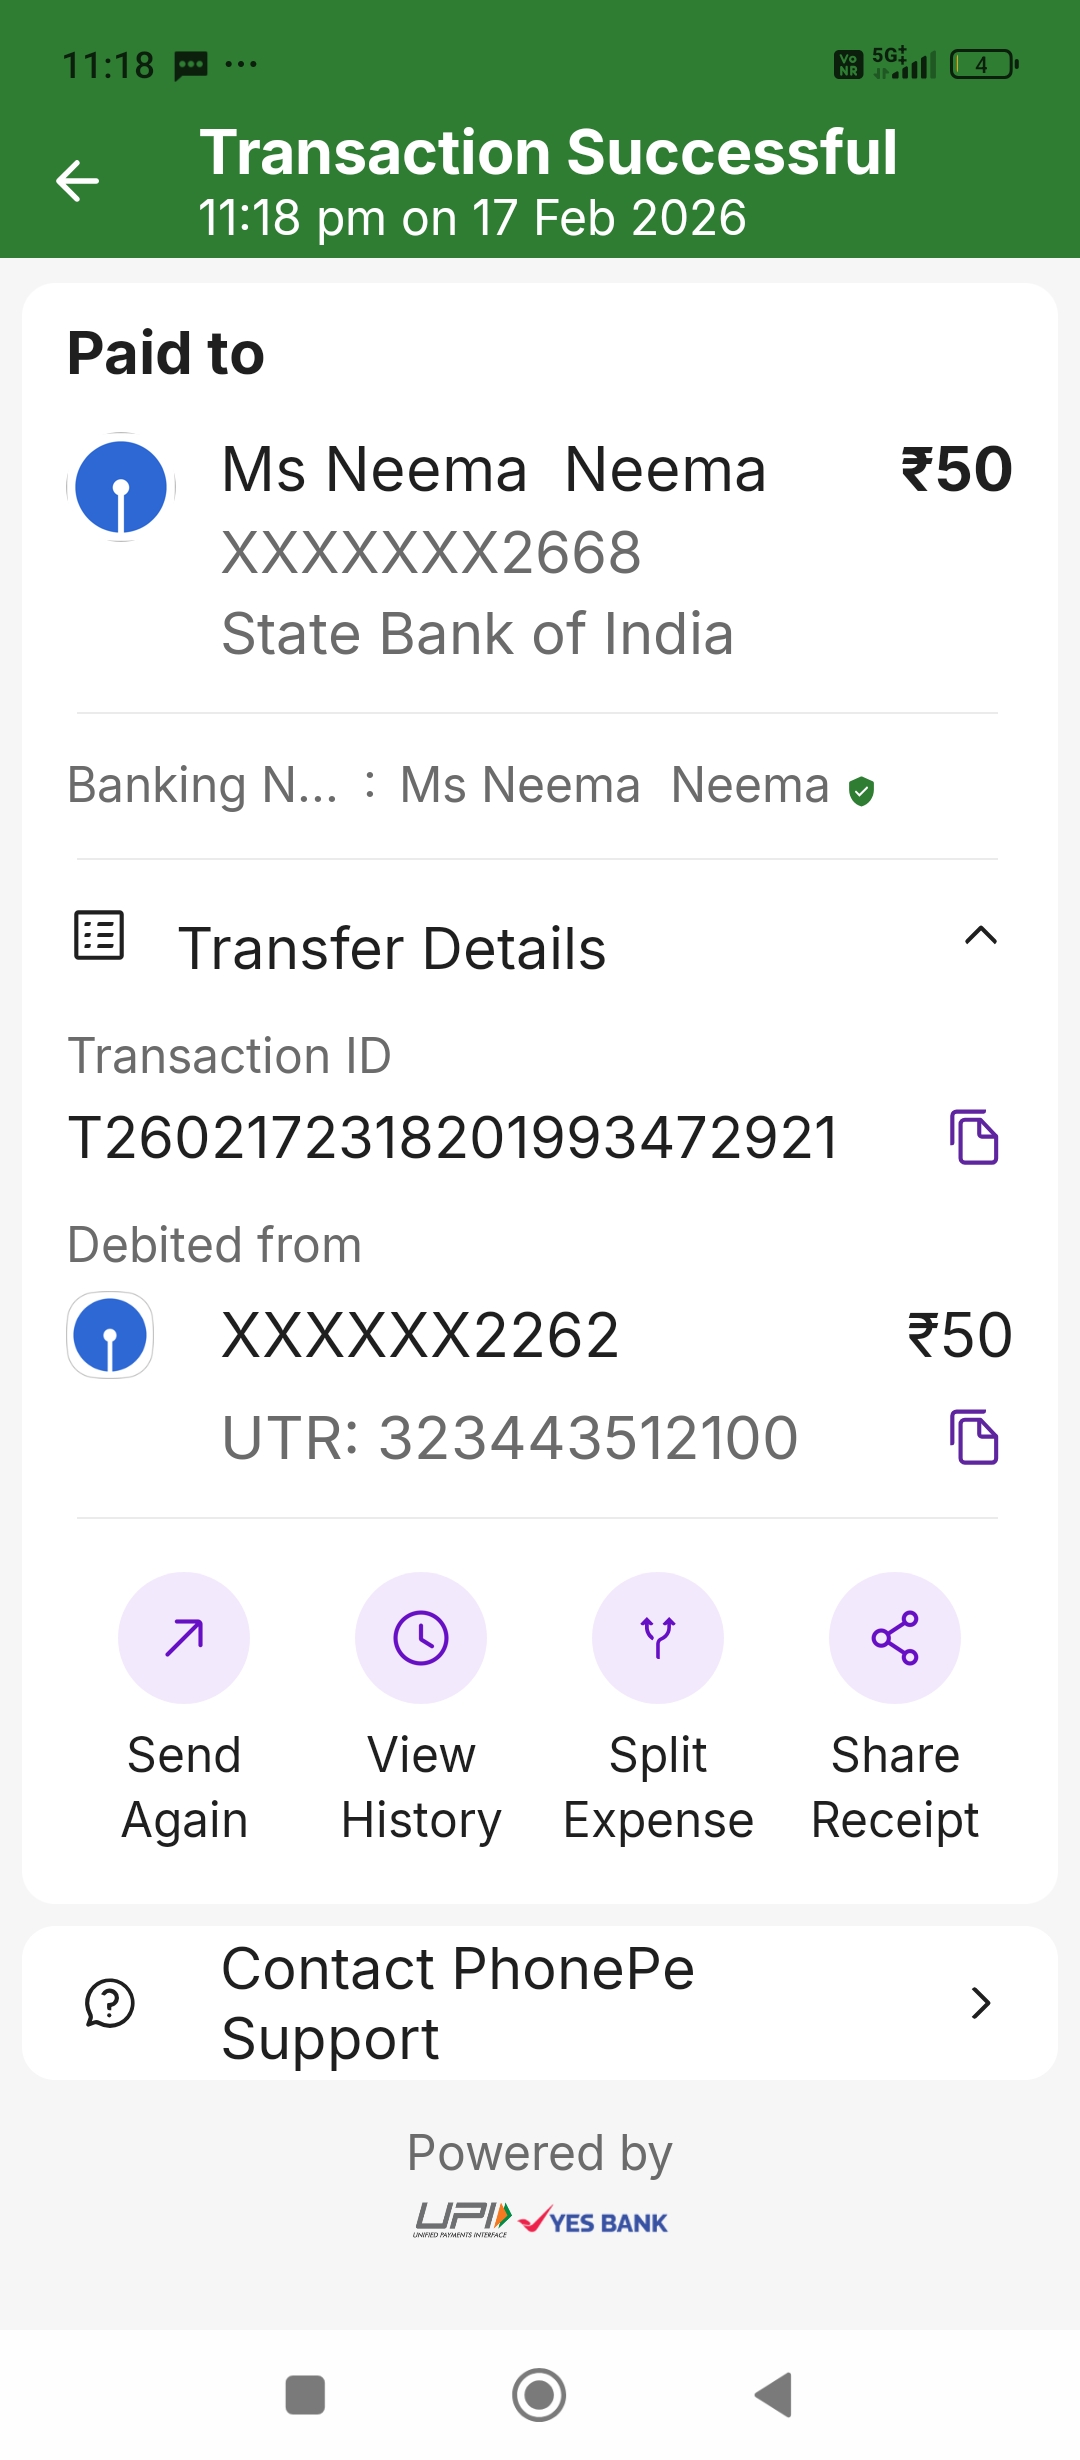
Task: Tap the State Bank payee logo
Action: tap(121, 487)
